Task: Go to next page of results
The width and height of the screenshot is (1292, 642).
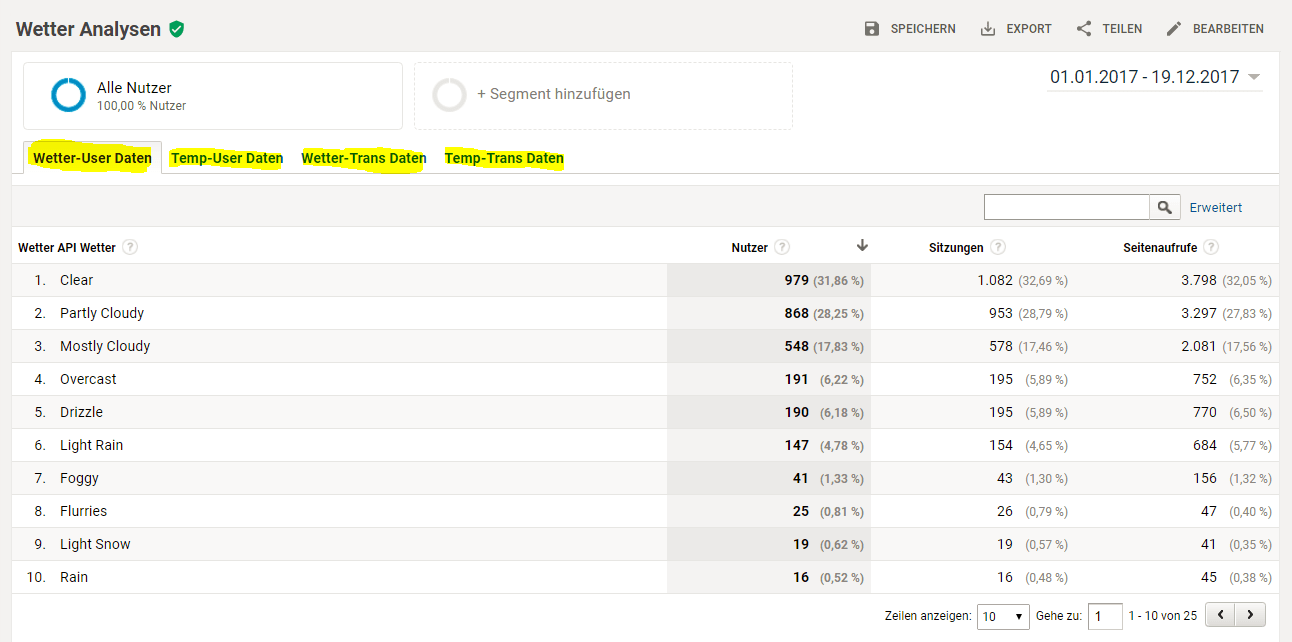Action: pyautogui.click(x=1250, y=615)
